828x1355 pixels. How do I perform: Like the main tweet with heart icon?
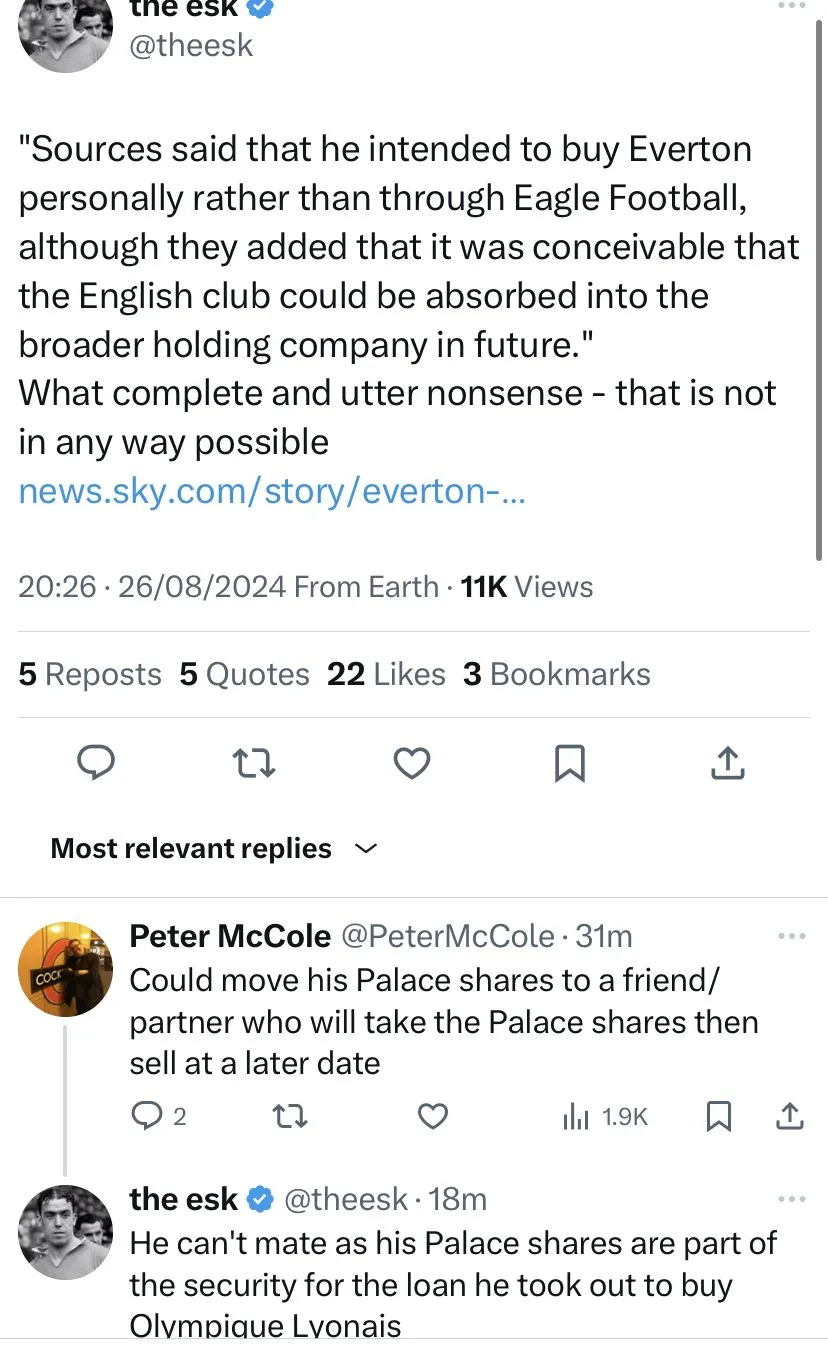pyautogui.click(x=411, y=764)
